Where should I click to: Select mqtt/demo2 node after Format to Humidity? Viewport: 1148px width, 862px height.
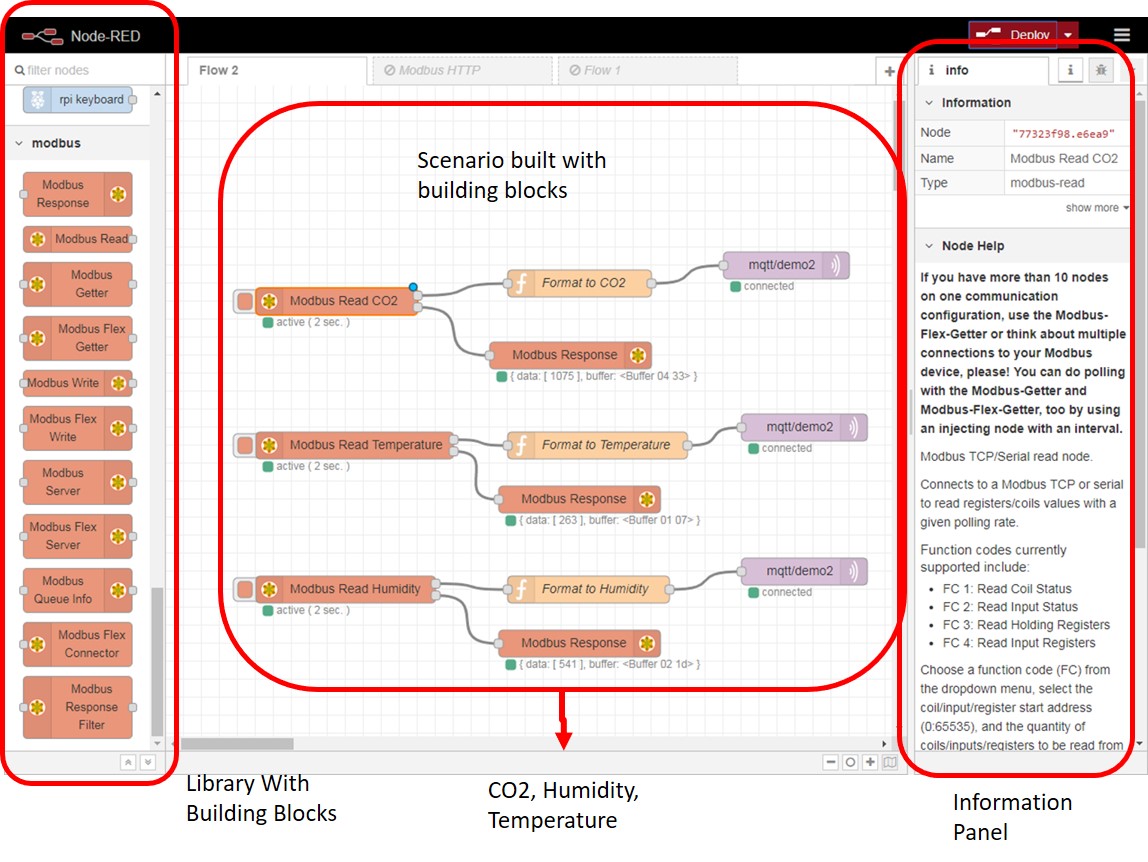pos(804,571)
